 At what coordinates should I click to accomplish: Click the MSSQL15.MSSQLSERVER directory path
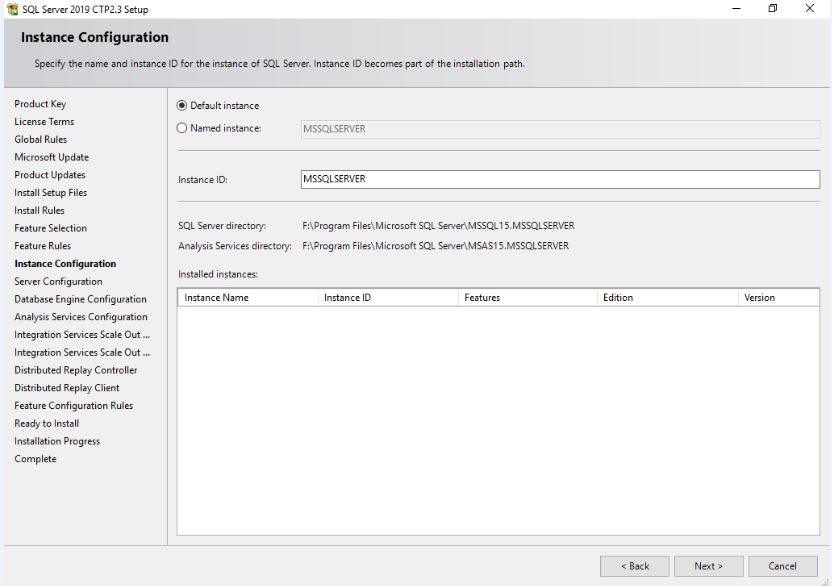click(x=438, y=226)
